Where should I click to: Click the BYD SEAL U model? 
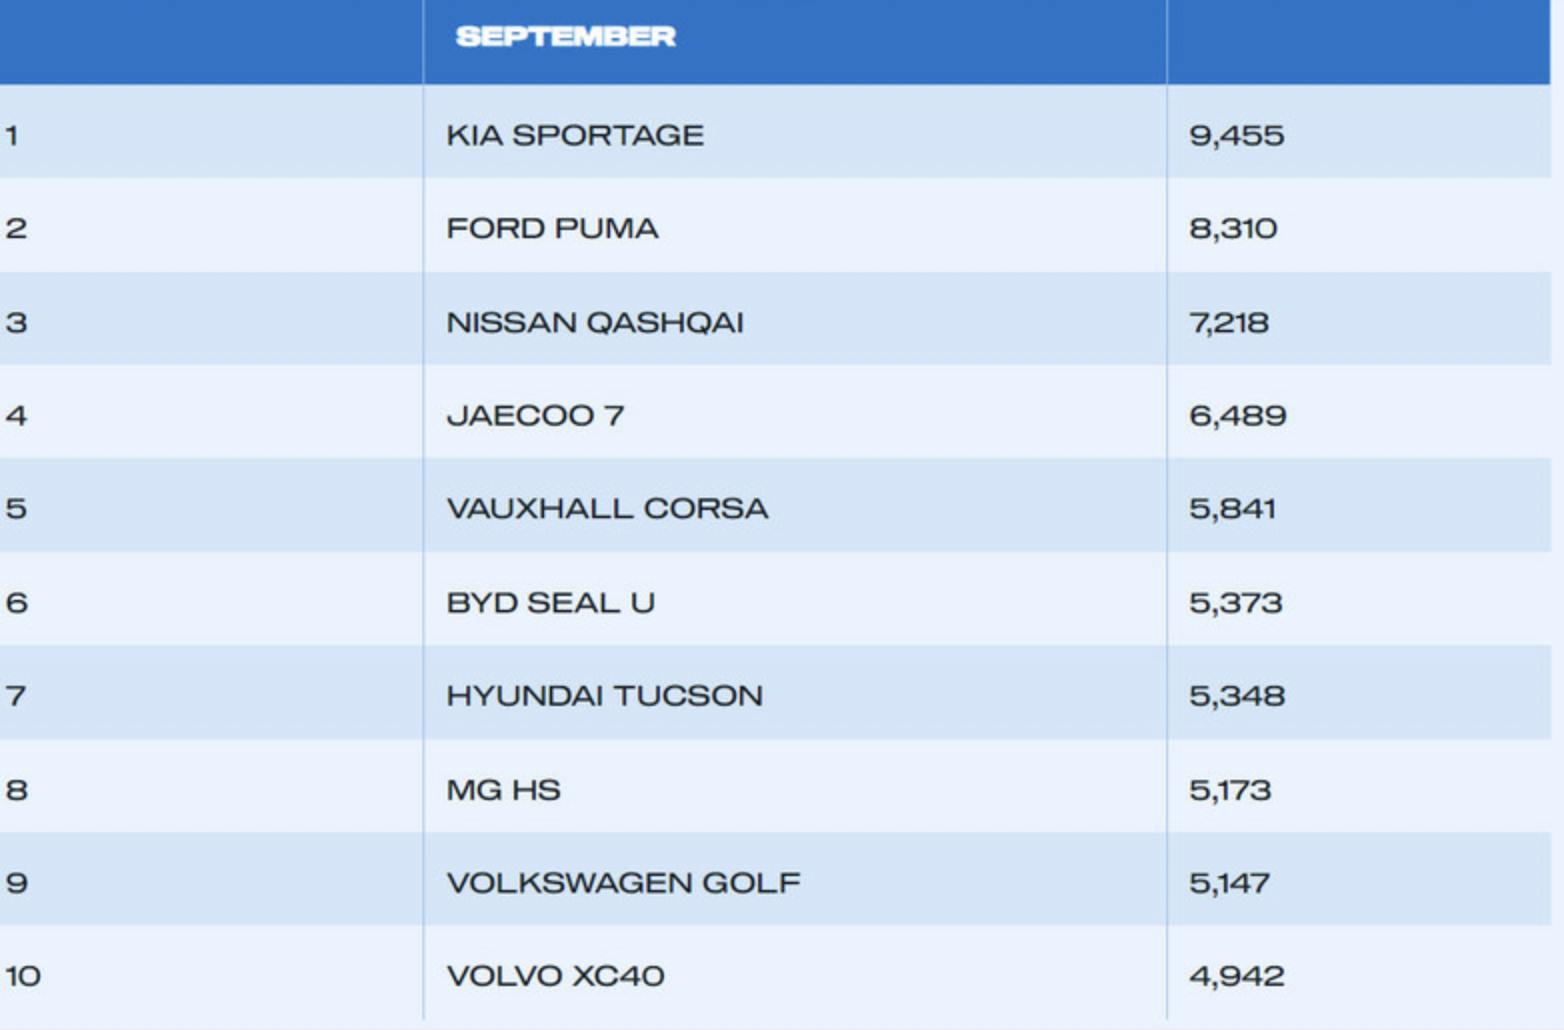(550, 603)
